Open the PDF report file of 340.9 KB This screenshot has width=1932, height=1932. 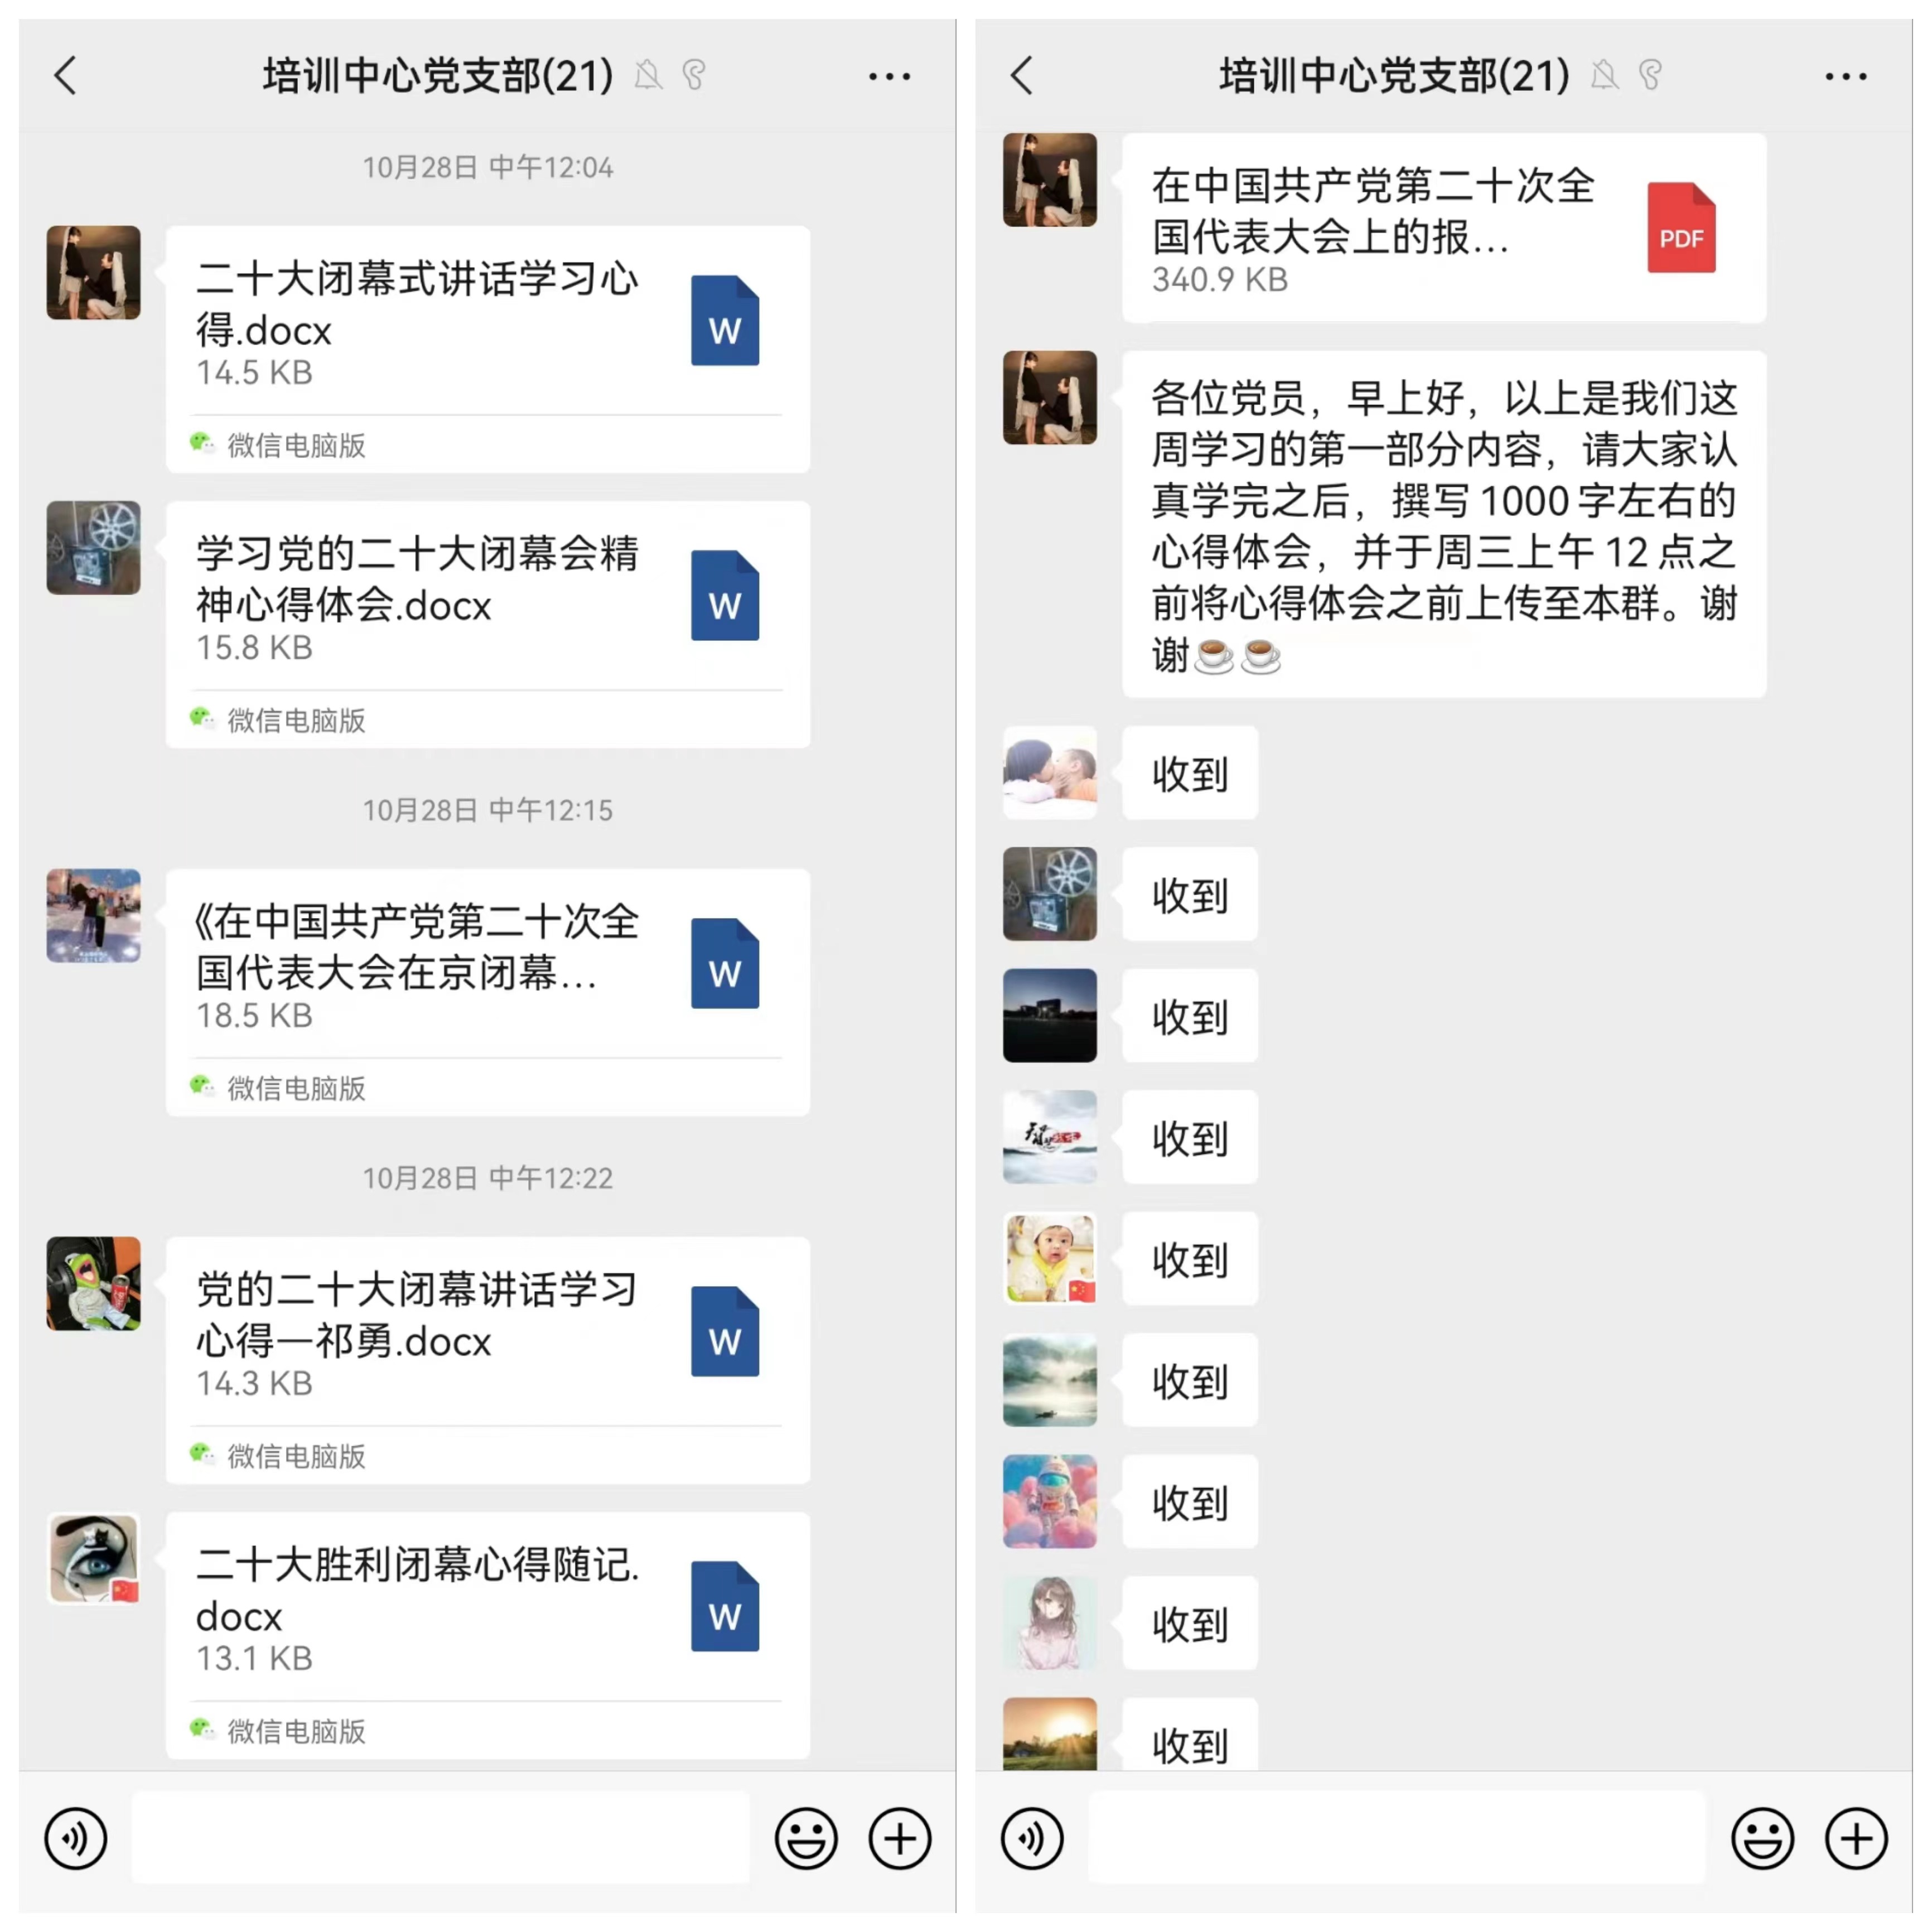(x=1444, y=228)
